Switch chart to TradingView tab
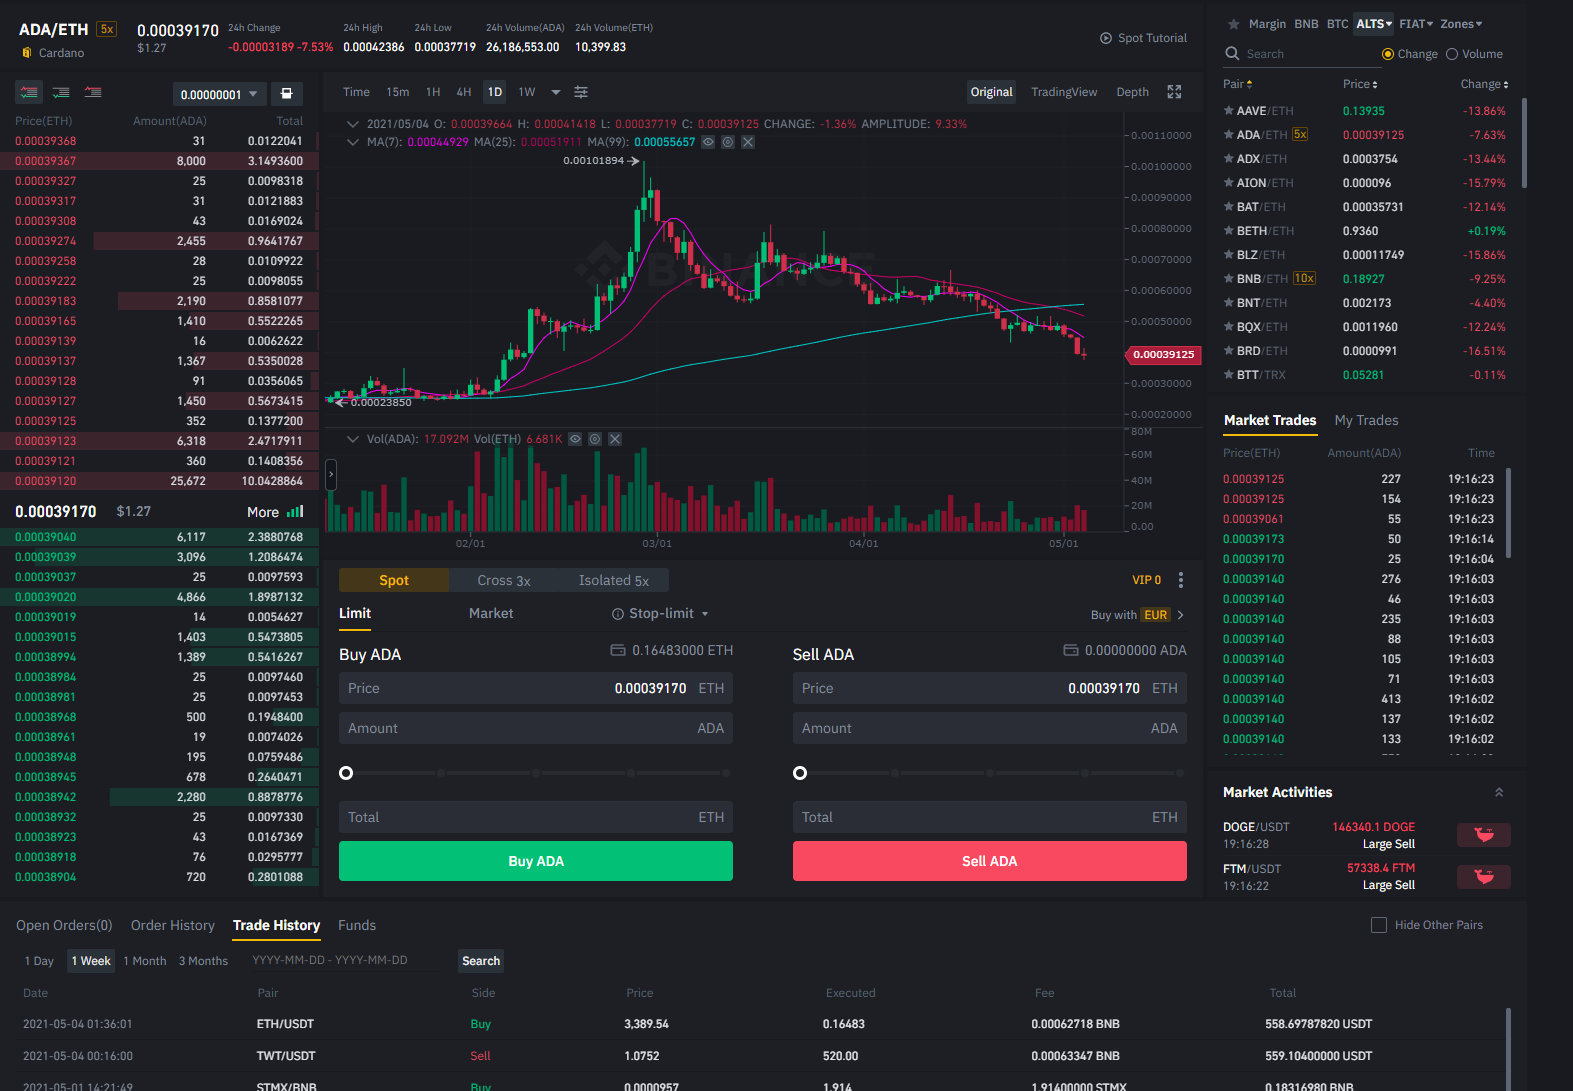The width and height of the screenshot is (1573, 1091). [1064, 92]
